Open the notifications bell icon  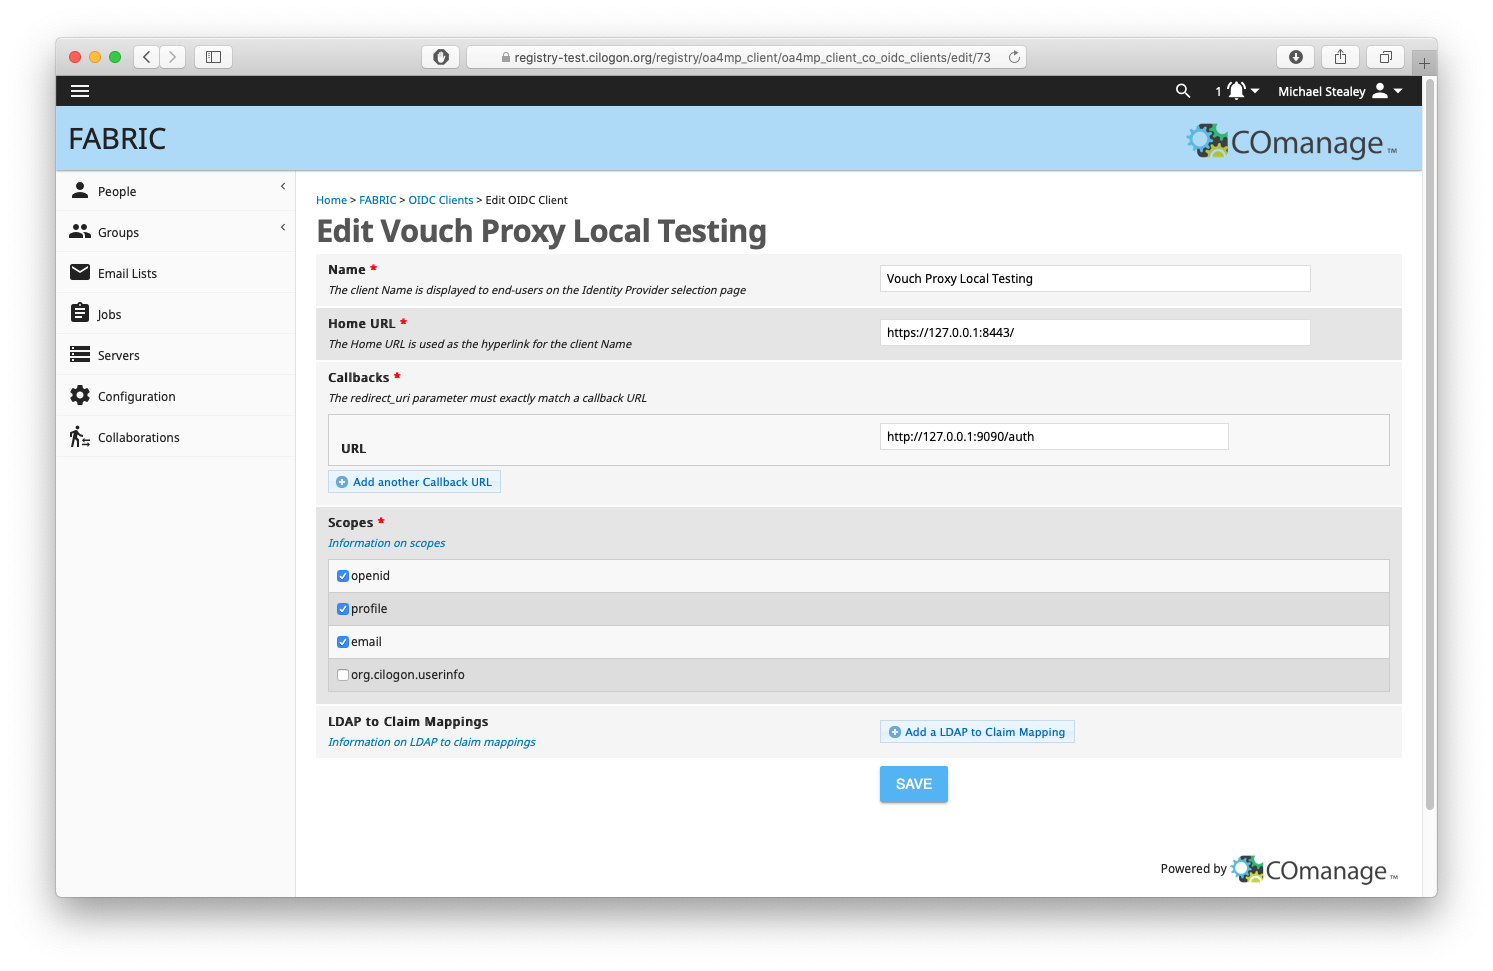(1236, 91)
